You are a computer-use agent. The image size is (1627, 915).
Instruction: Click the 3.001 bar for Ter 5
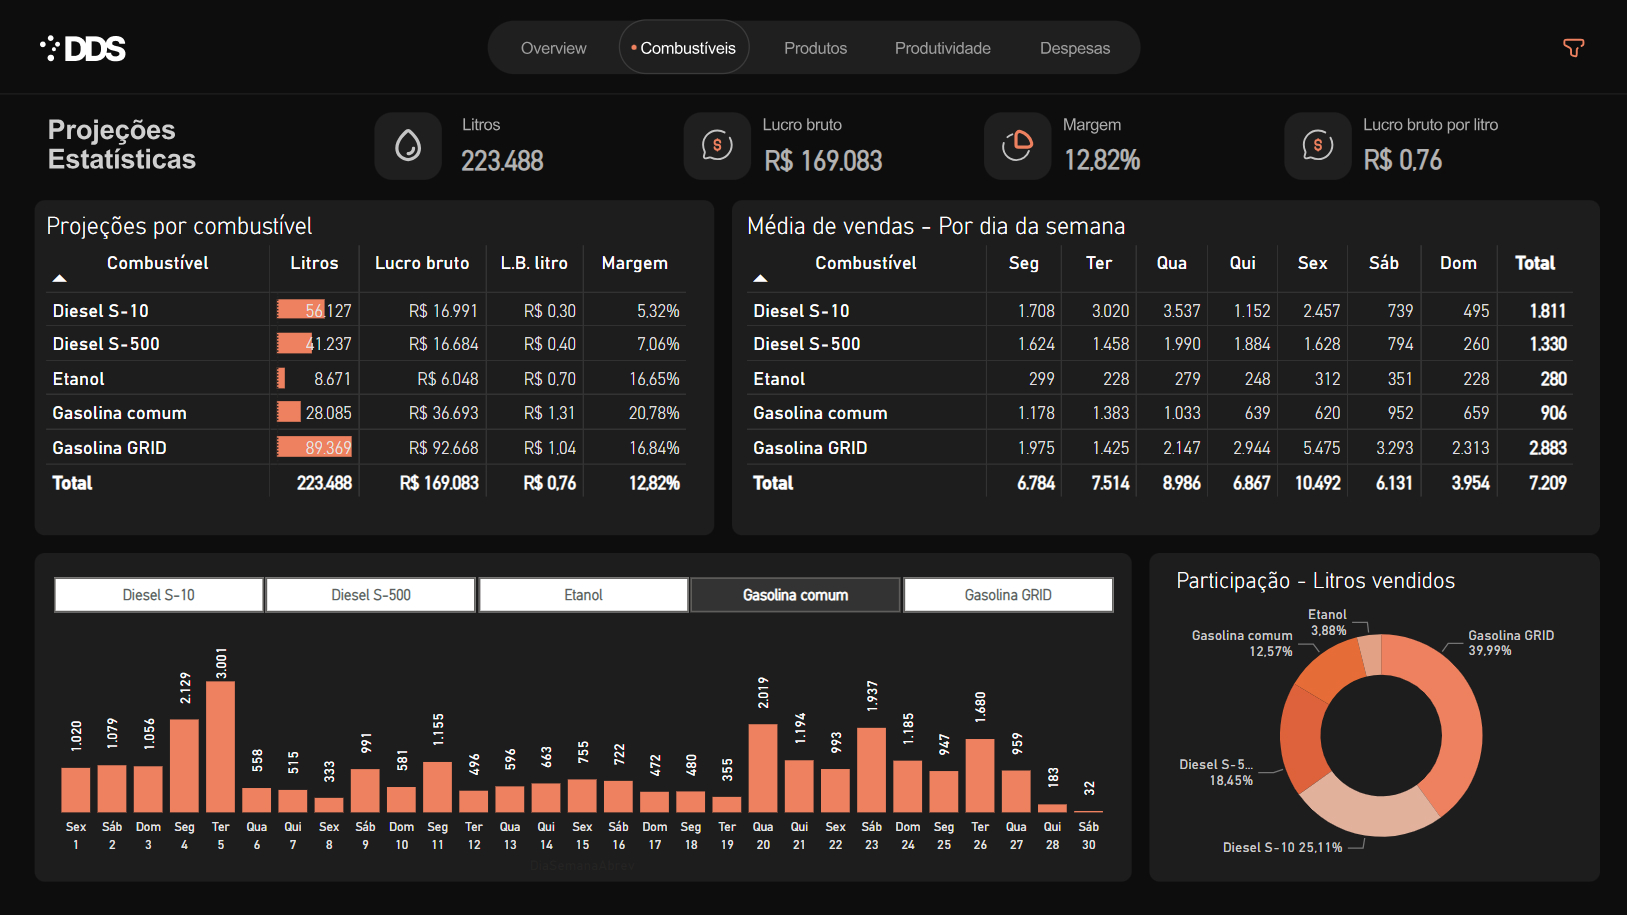(220, 746)
